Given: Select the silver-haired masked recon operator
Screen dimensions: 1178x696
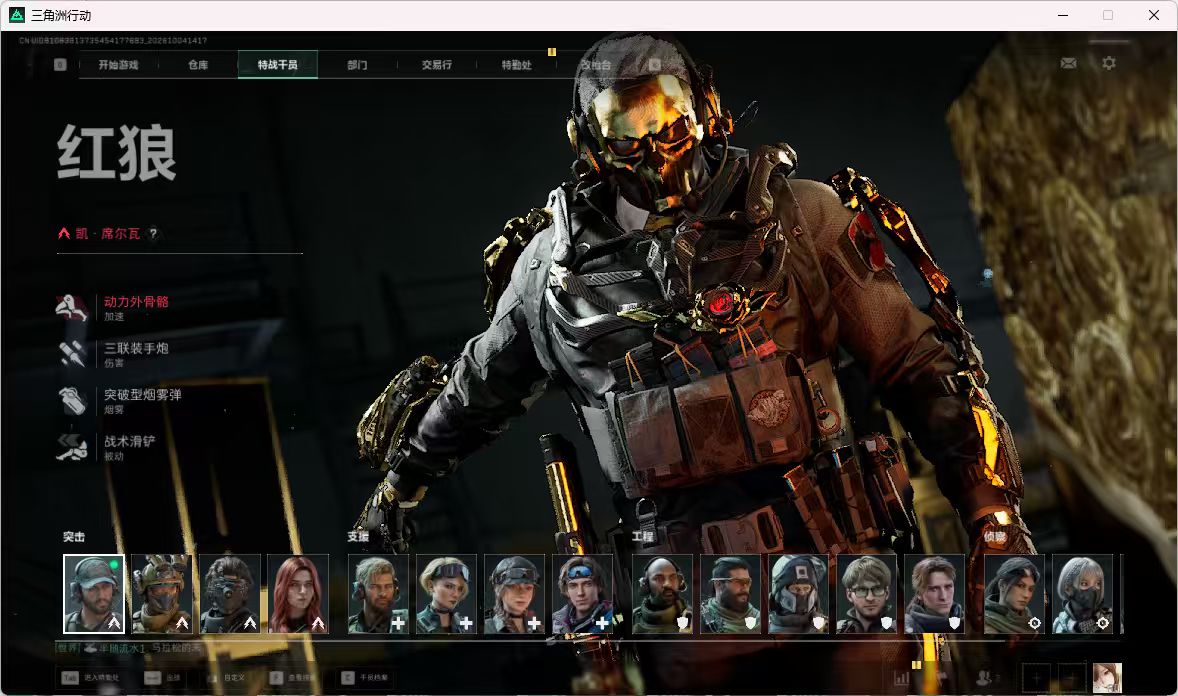Looking at the screenshot, I should (x=1083, y=594).
